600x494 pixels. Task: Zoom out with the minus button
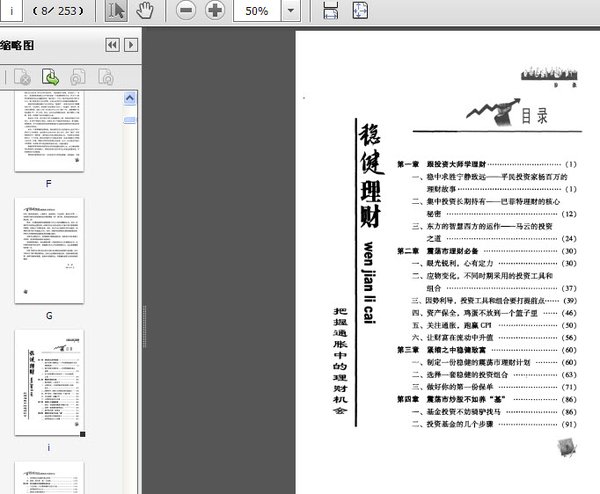(186, 10)
